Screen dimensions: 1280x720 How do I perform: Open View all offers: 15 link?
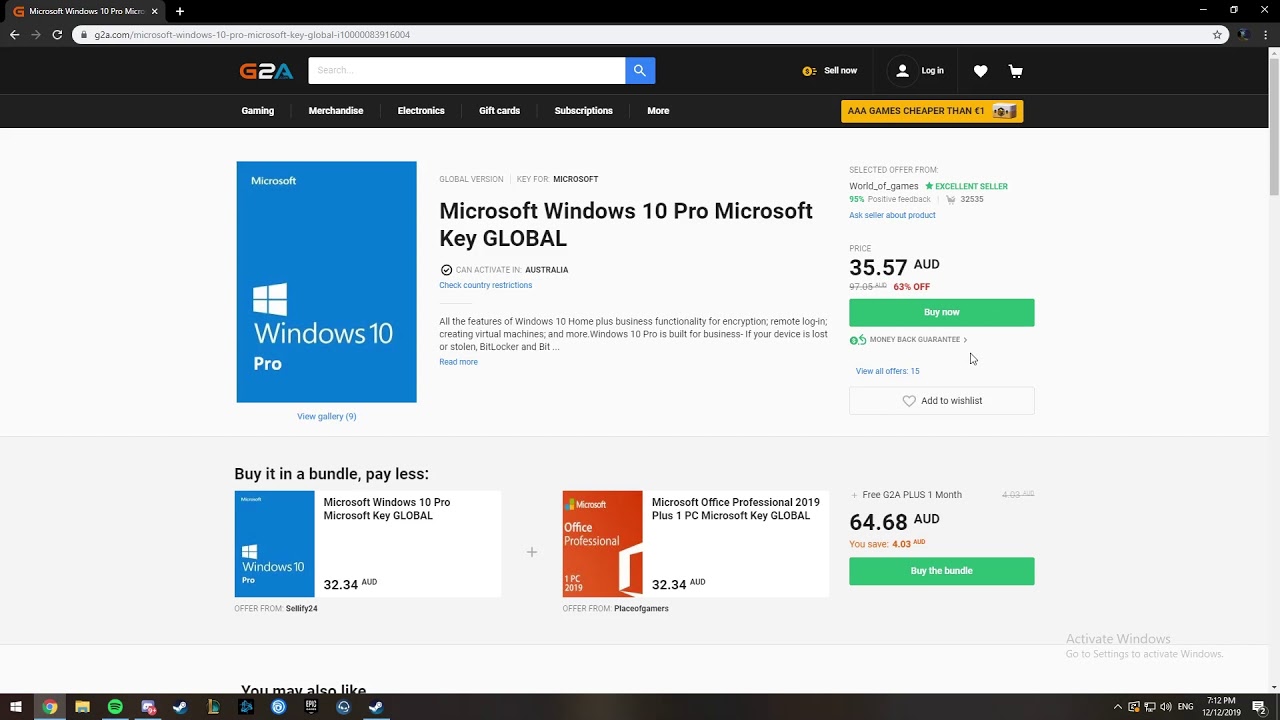888,371
